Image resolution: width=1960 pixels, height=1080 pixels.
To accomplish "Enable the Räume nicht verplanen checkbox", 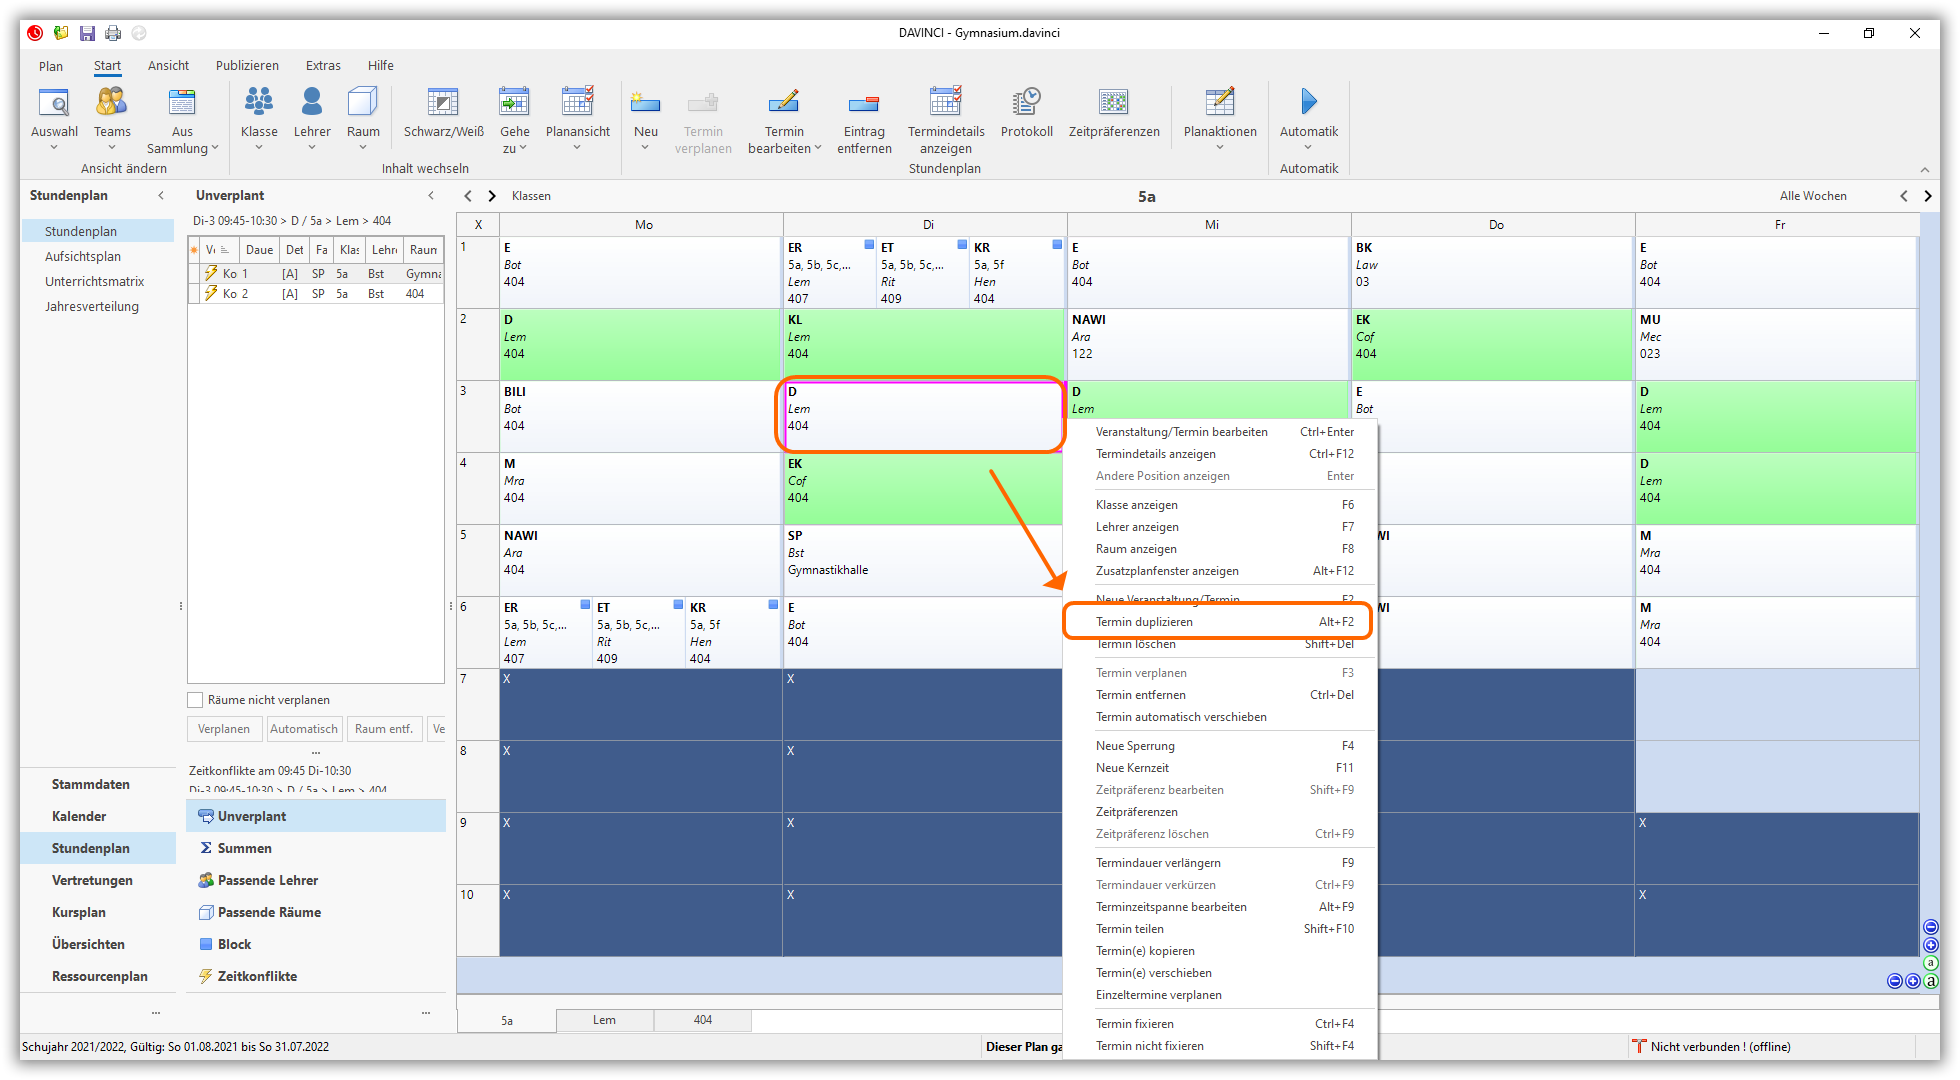I will pyautogui.click(x=196, y=700).
